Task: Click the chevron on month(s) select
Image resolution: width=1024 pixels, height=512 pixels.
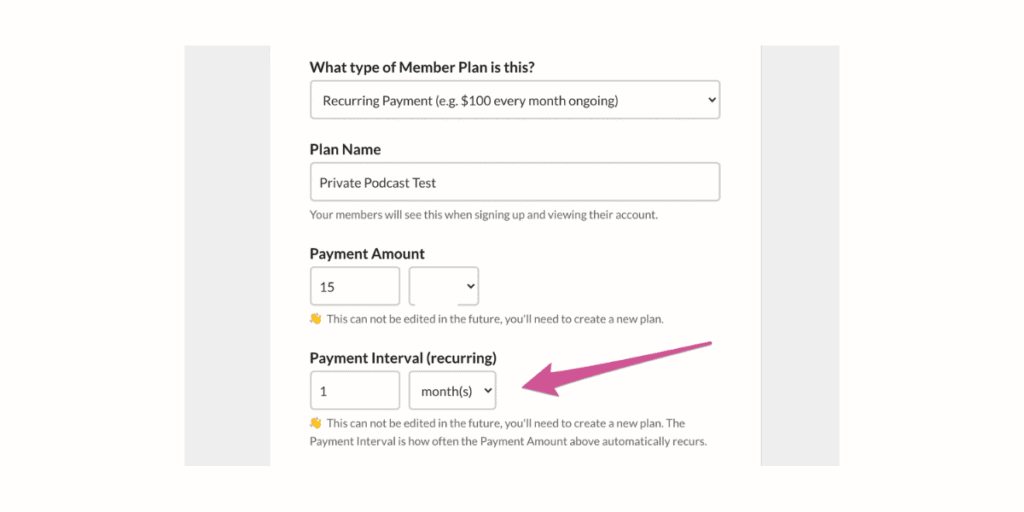Action: (487, 391)
